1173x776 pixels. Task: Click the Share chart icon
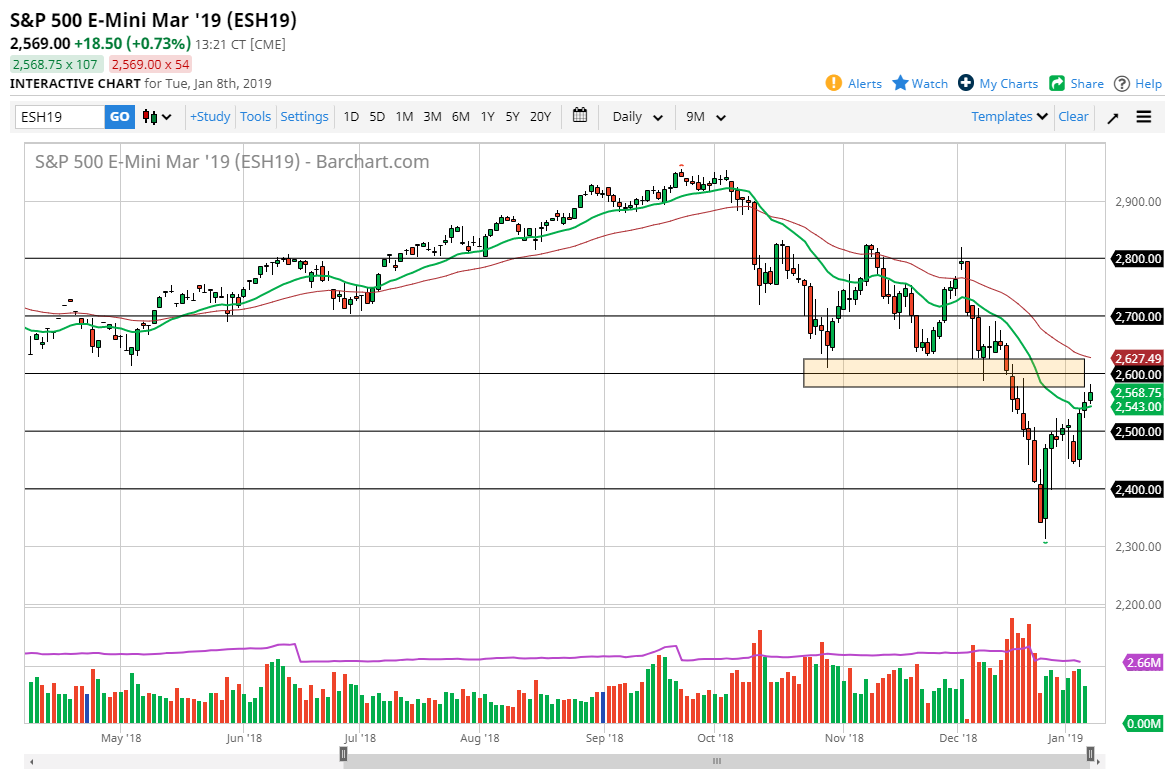pyautogui.click(x=1076, y=83)
